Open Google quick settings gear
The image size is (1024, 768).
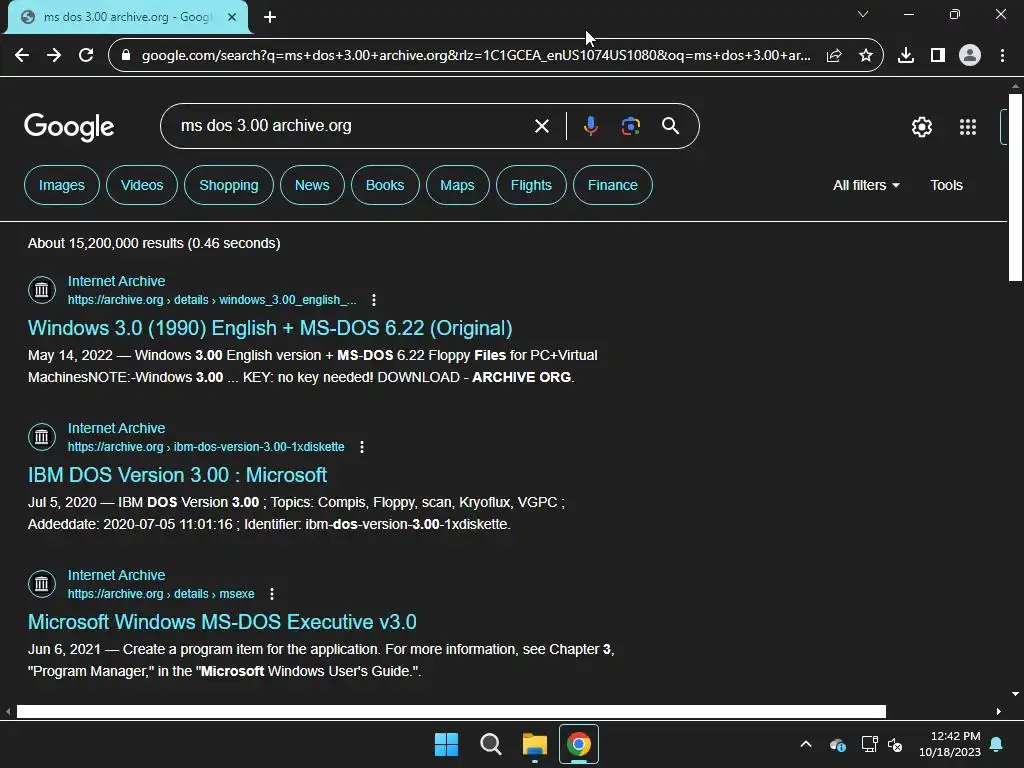(x=921, y=127)
